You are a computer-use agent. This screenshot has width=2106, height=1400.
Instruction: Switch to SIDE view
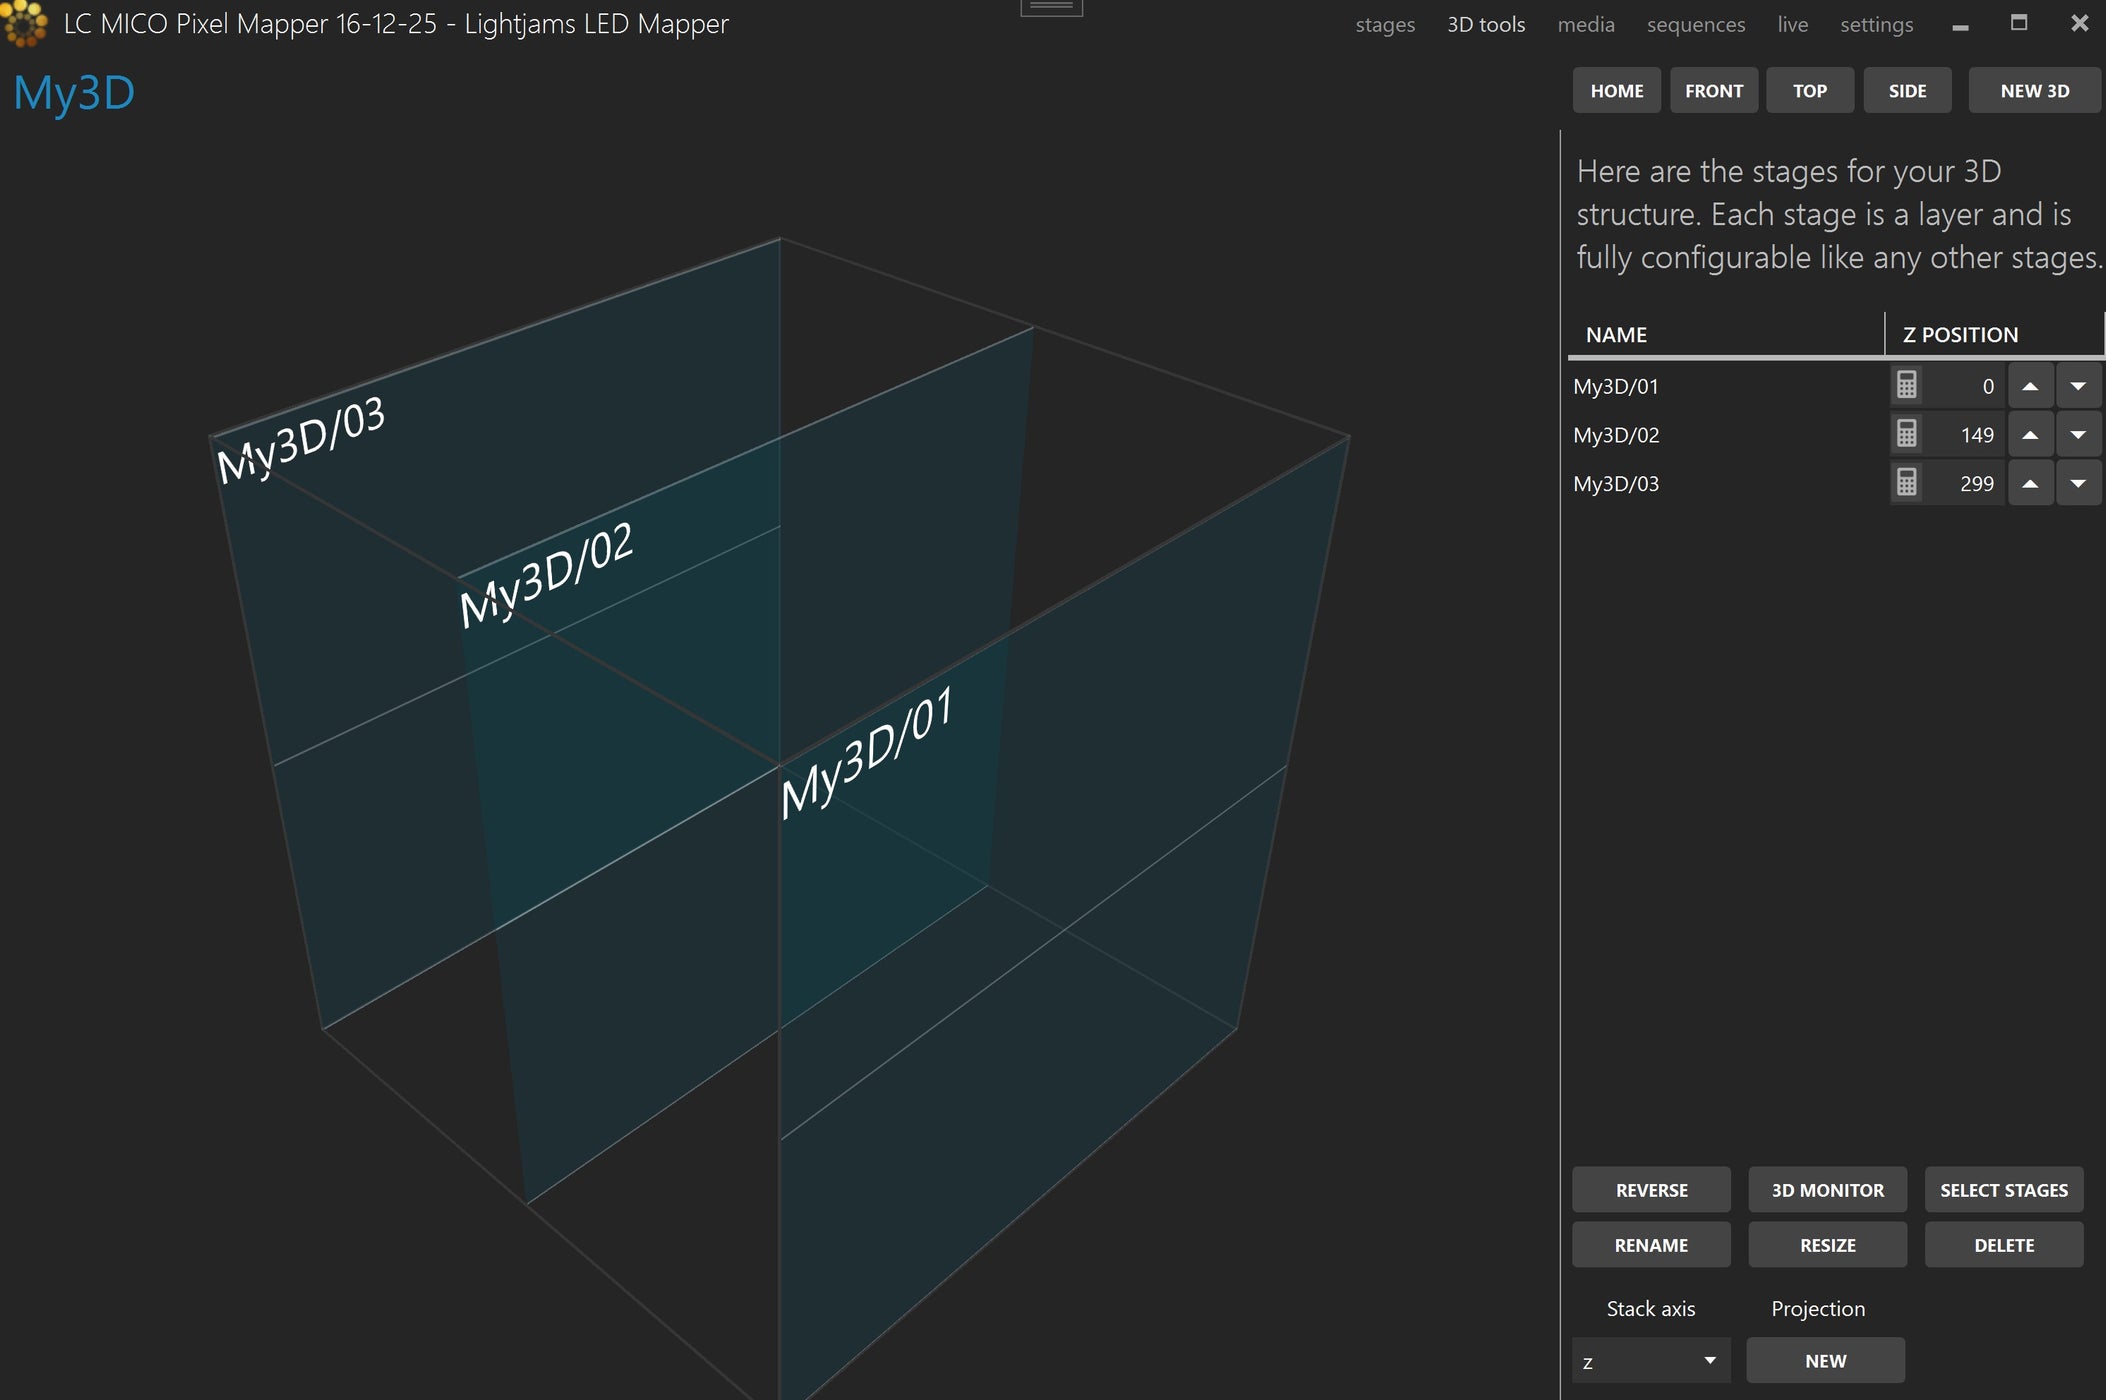[x=1907, y=91]
